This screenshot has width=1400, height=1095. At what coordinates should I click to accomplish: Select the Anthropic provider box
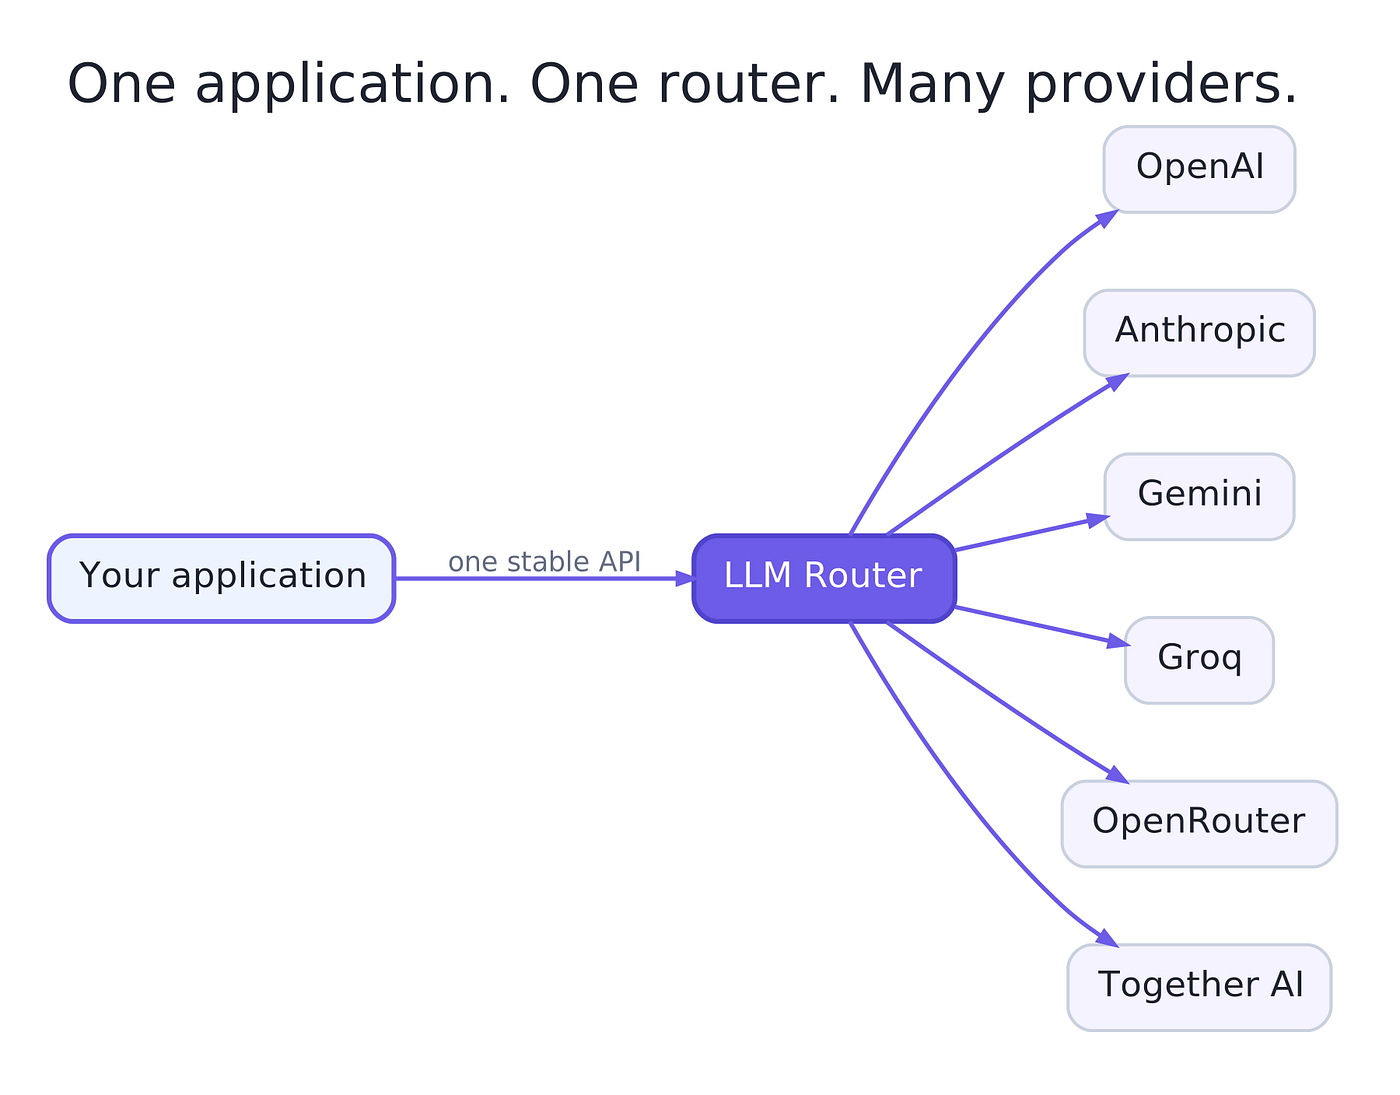1199,333
